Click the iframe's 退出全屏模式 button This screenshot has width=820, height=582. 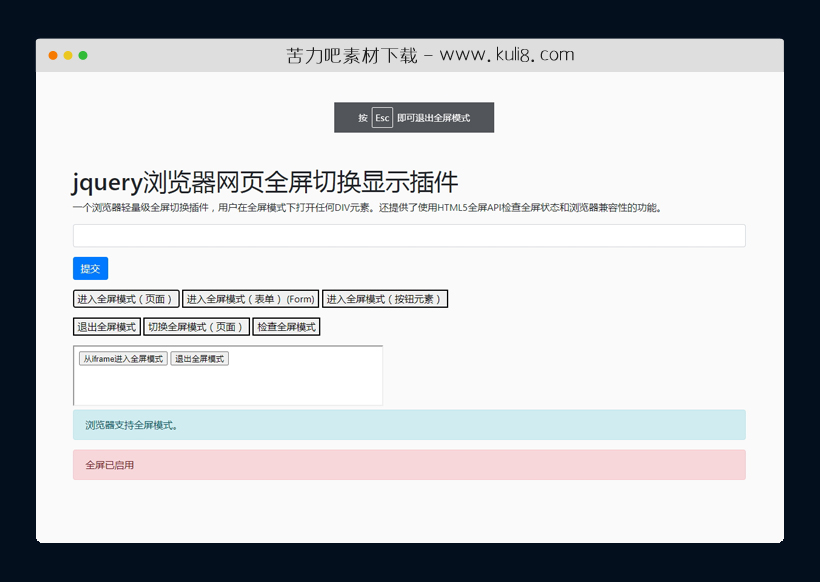click(199, 358)
